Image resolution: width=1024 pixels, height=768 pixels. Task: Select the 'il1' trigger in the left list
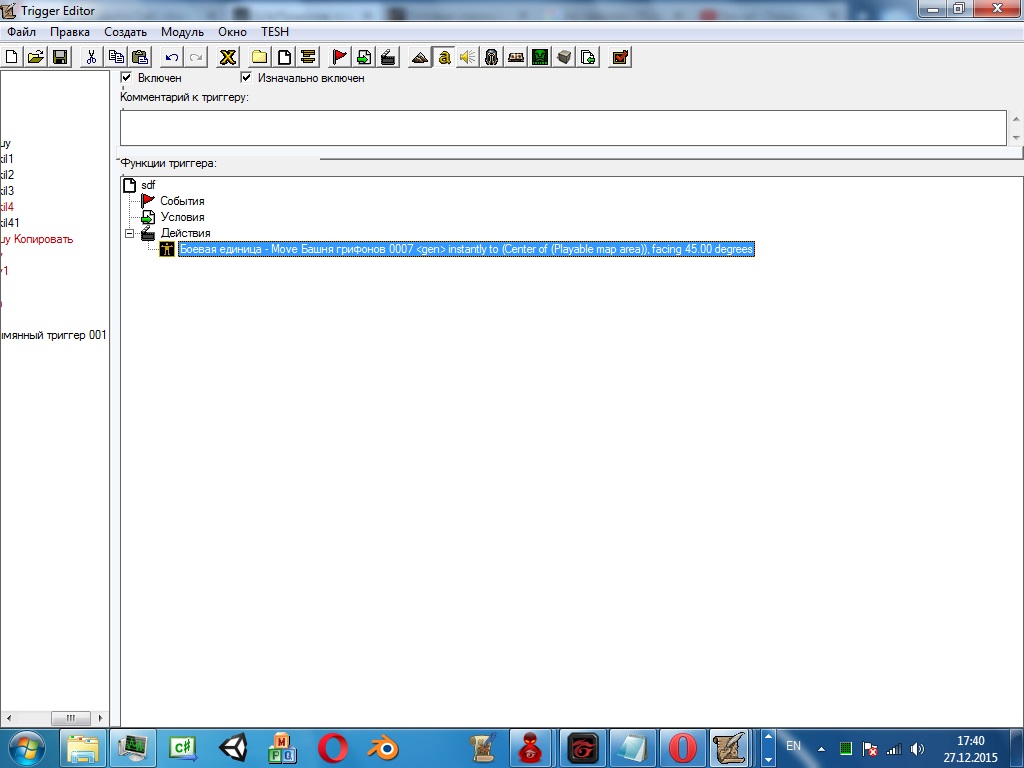[7, 159]
